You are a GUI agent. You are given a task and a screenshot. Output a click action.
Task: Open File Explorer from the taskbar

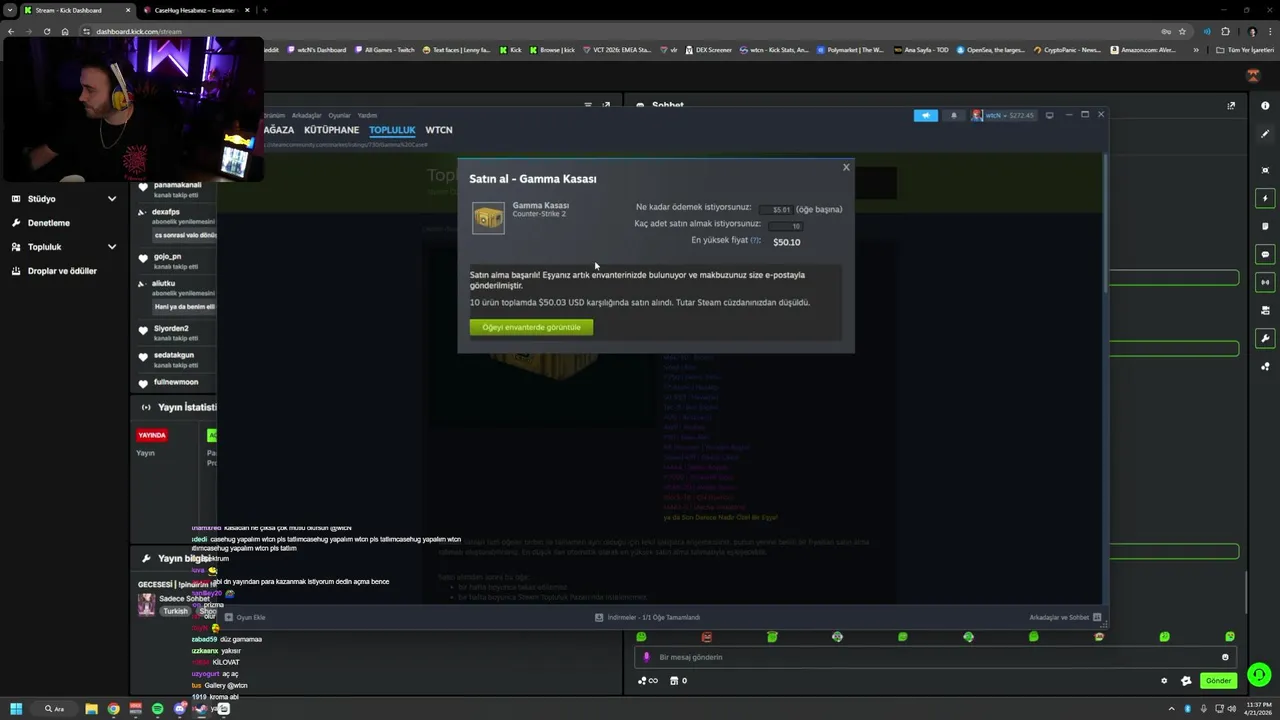coord(91,709)
